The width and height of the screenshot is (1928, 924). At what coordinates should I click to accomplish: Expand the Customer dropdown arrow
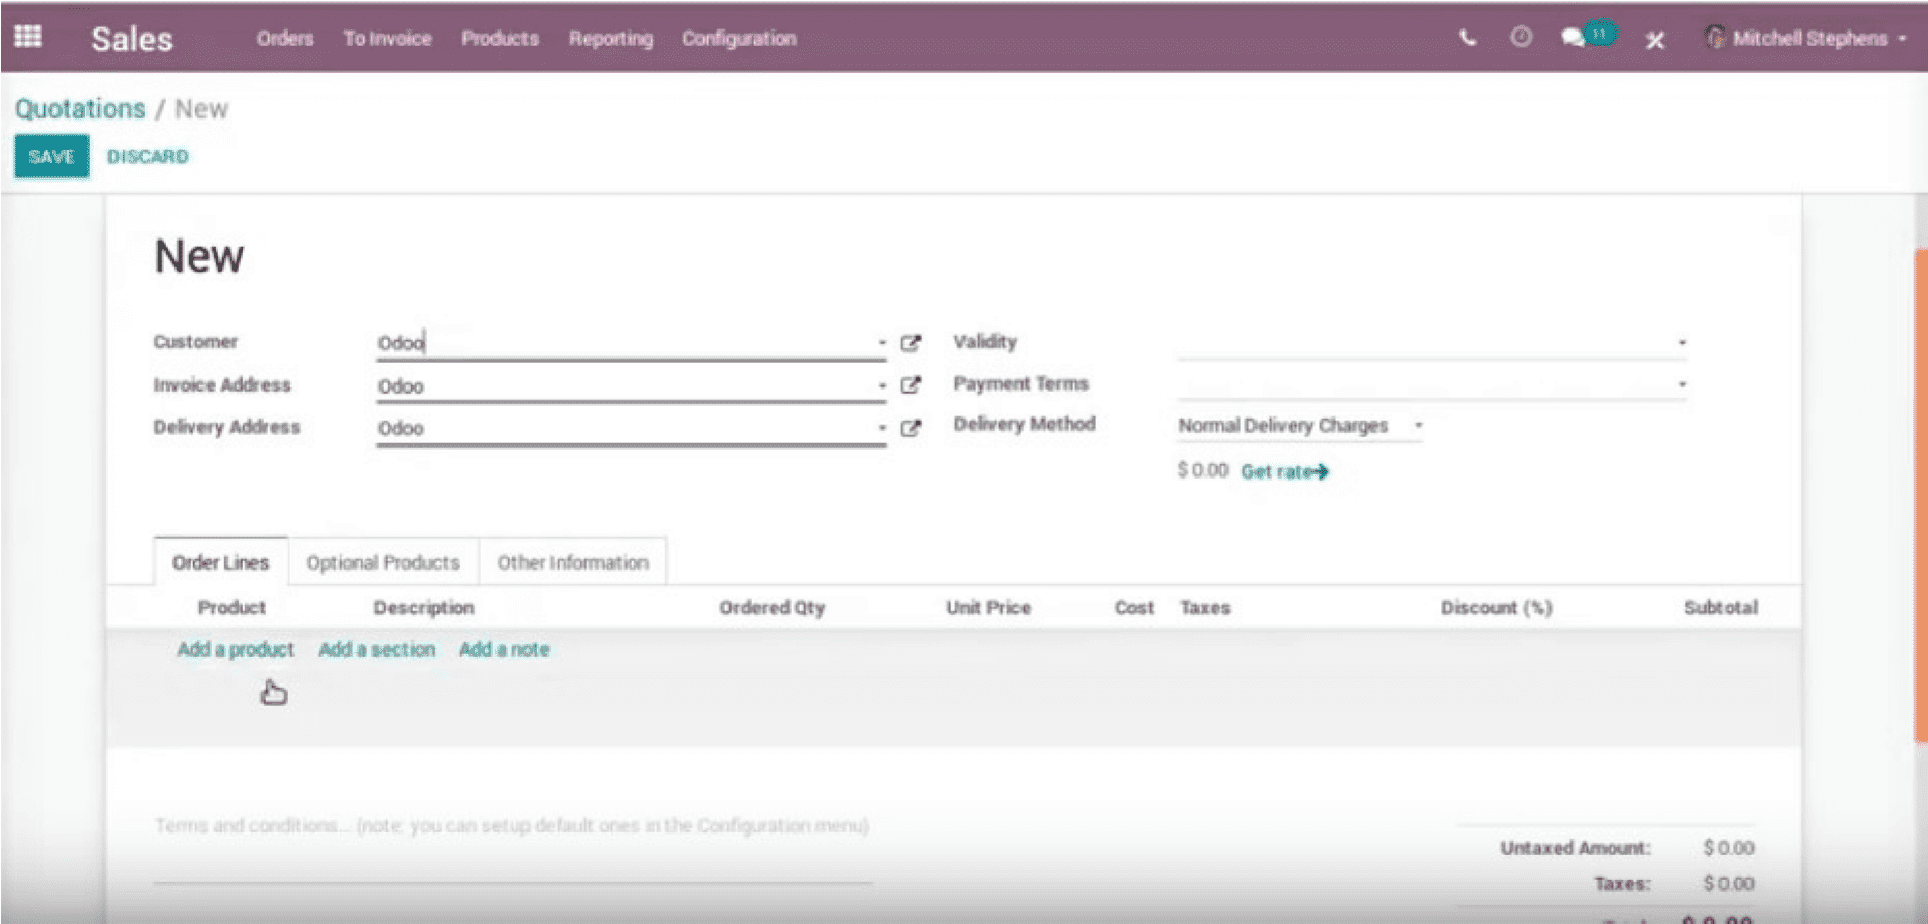pyautogui.click(x=882, y=342)
